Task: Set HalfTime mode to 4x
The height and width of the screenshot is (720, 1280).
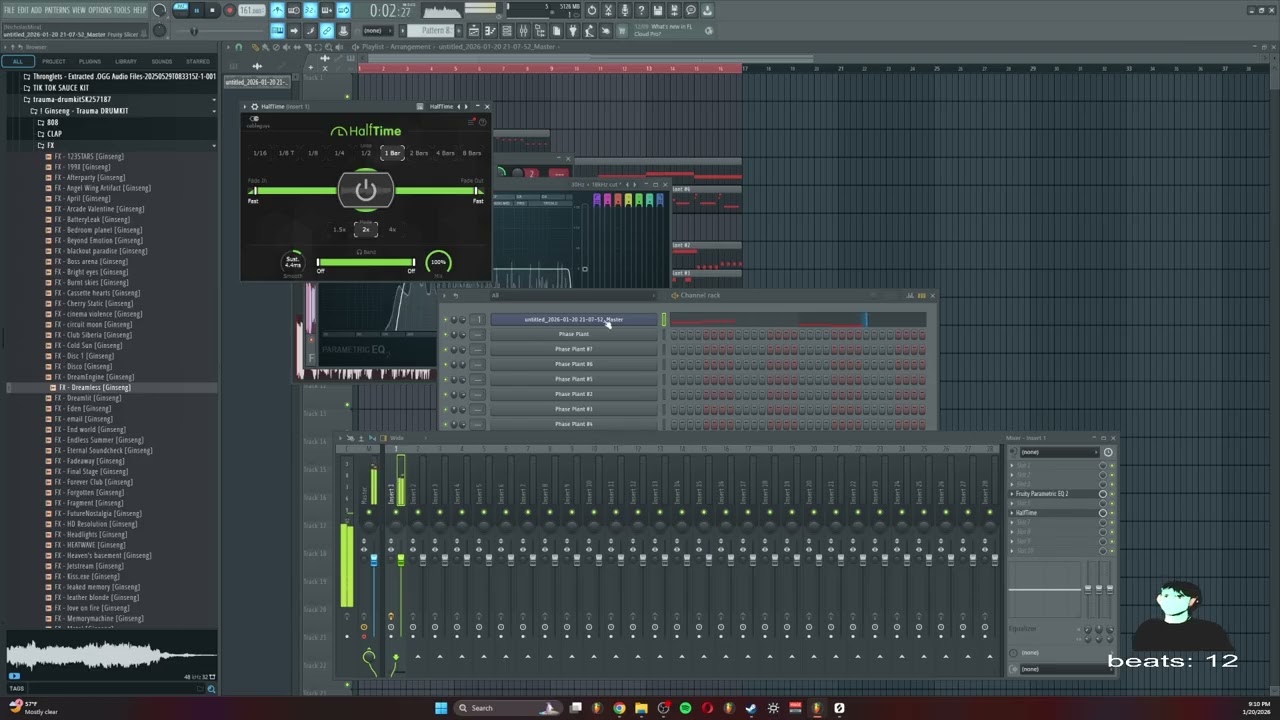Action: pyautogui.click(x=392, y=229)
